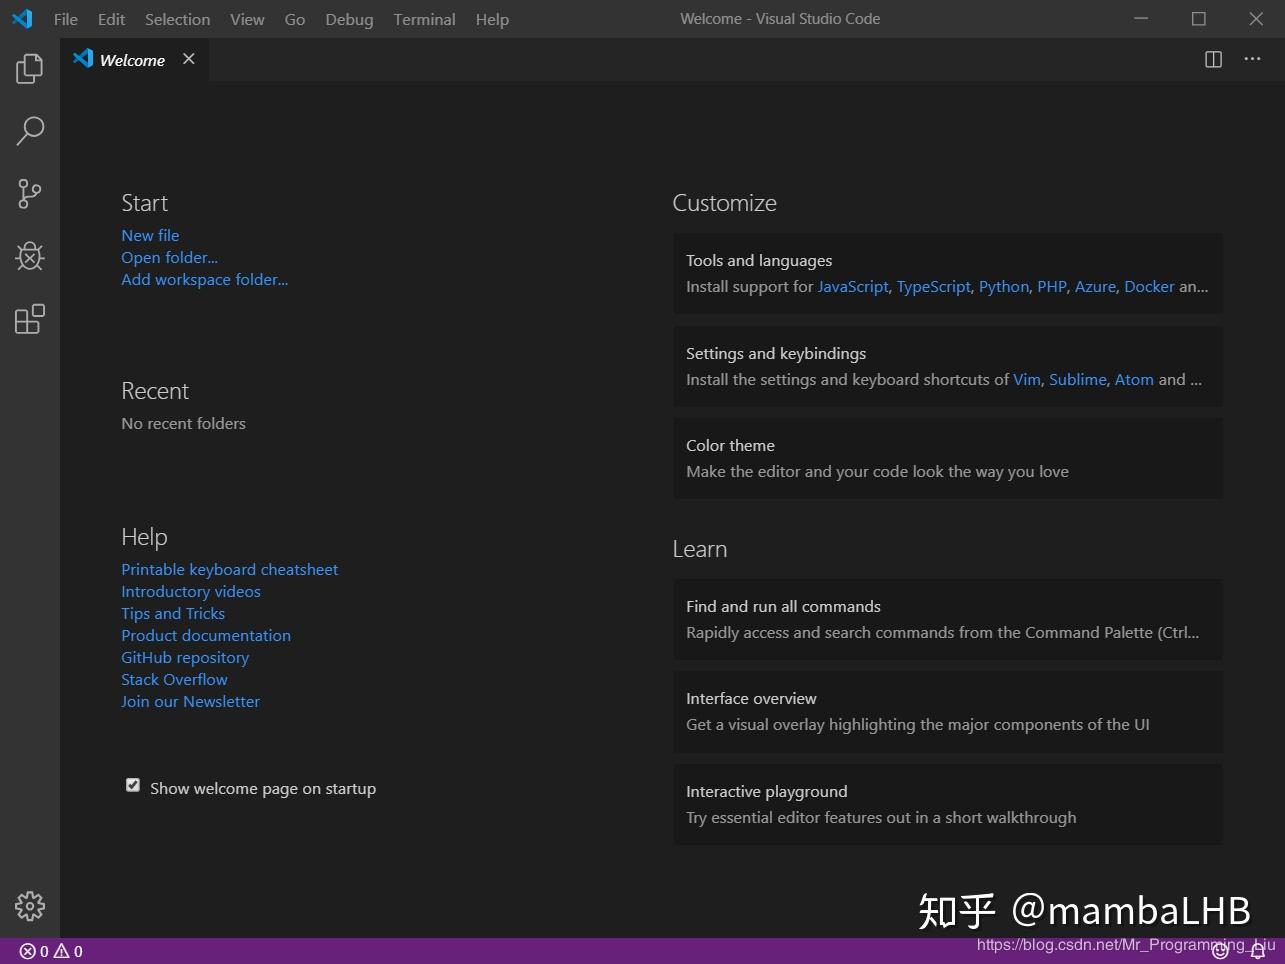Open the Extensions view icon

click(x=29, y=318)
